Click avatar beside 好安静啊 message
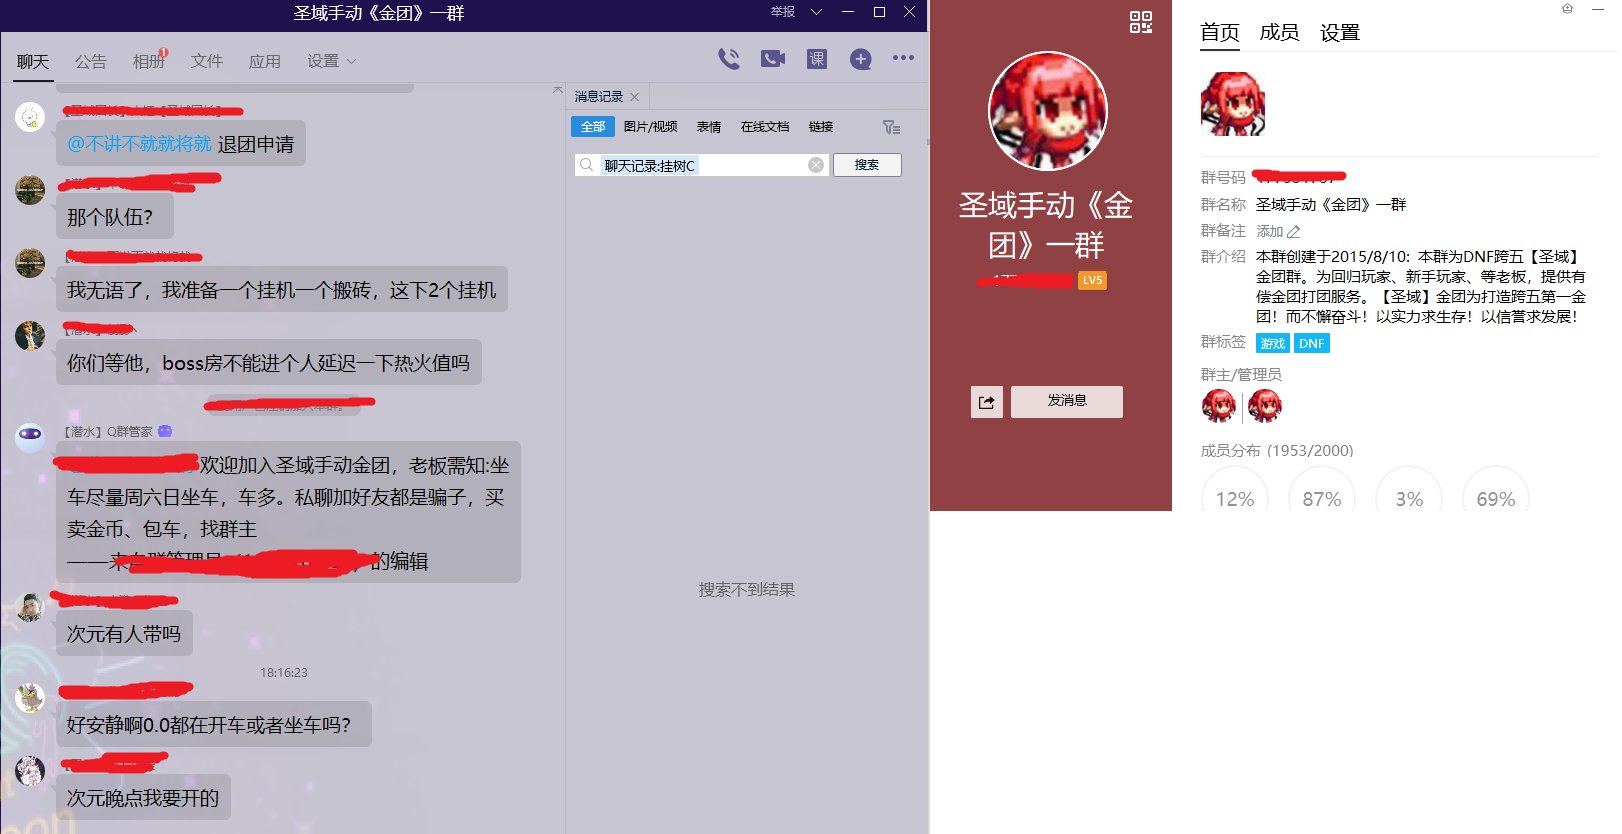 30,698
